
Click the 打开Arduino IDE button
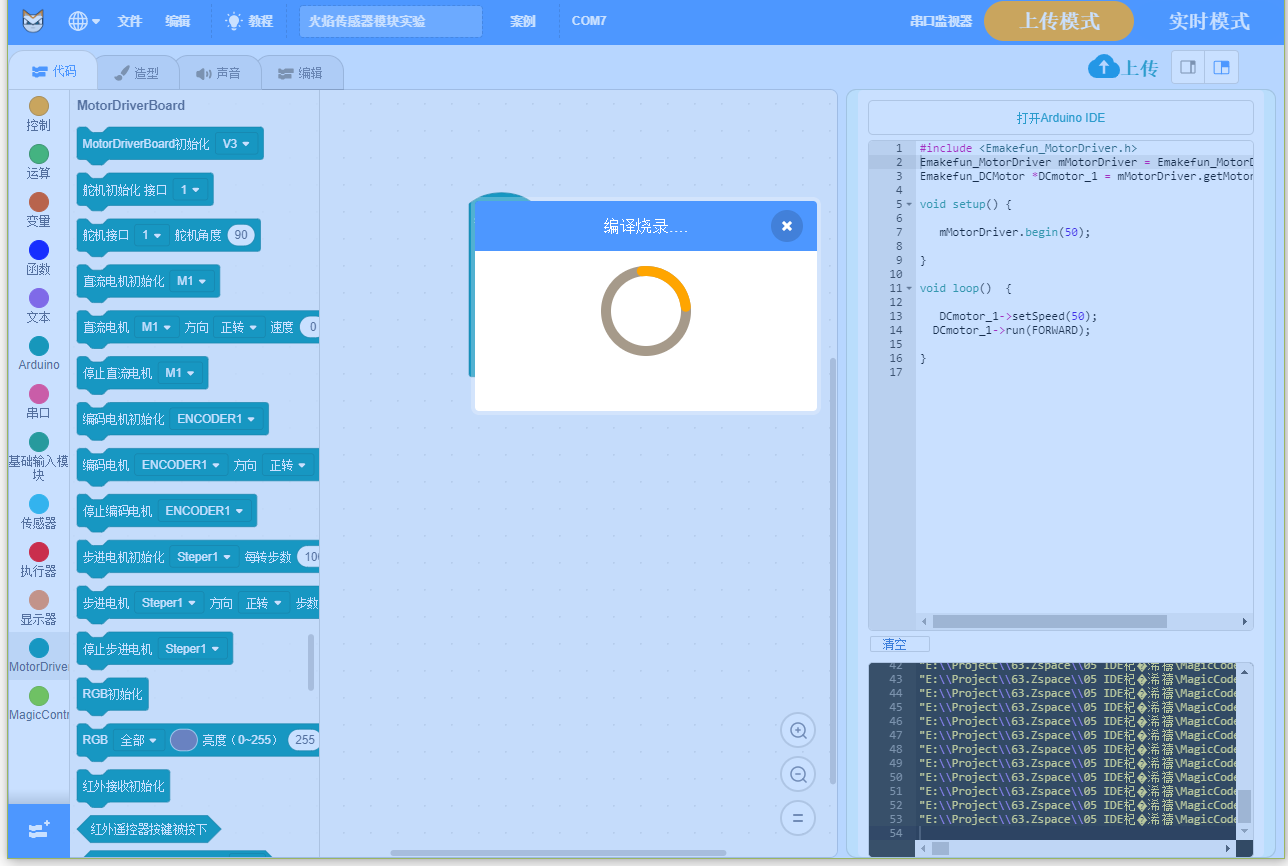coord(1060,118)
